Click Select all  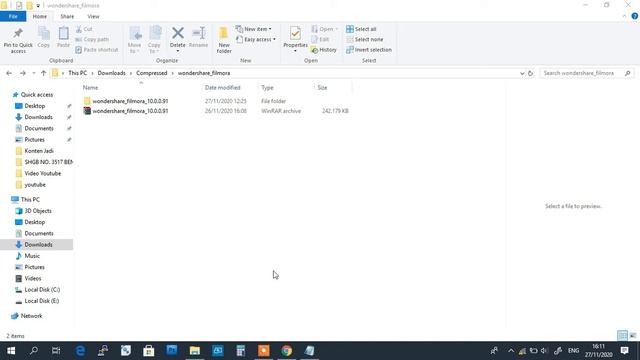tap(361, 29)
